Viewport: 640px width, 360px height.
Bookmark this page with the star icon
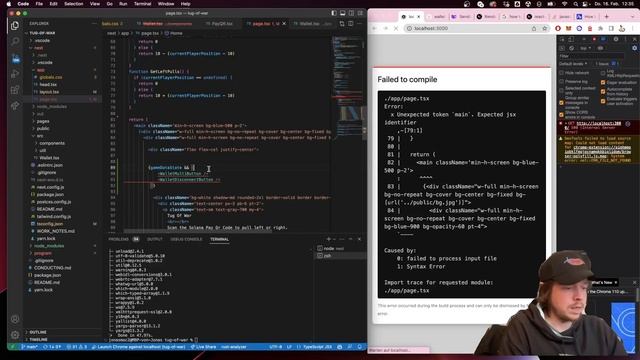point(544,29)
